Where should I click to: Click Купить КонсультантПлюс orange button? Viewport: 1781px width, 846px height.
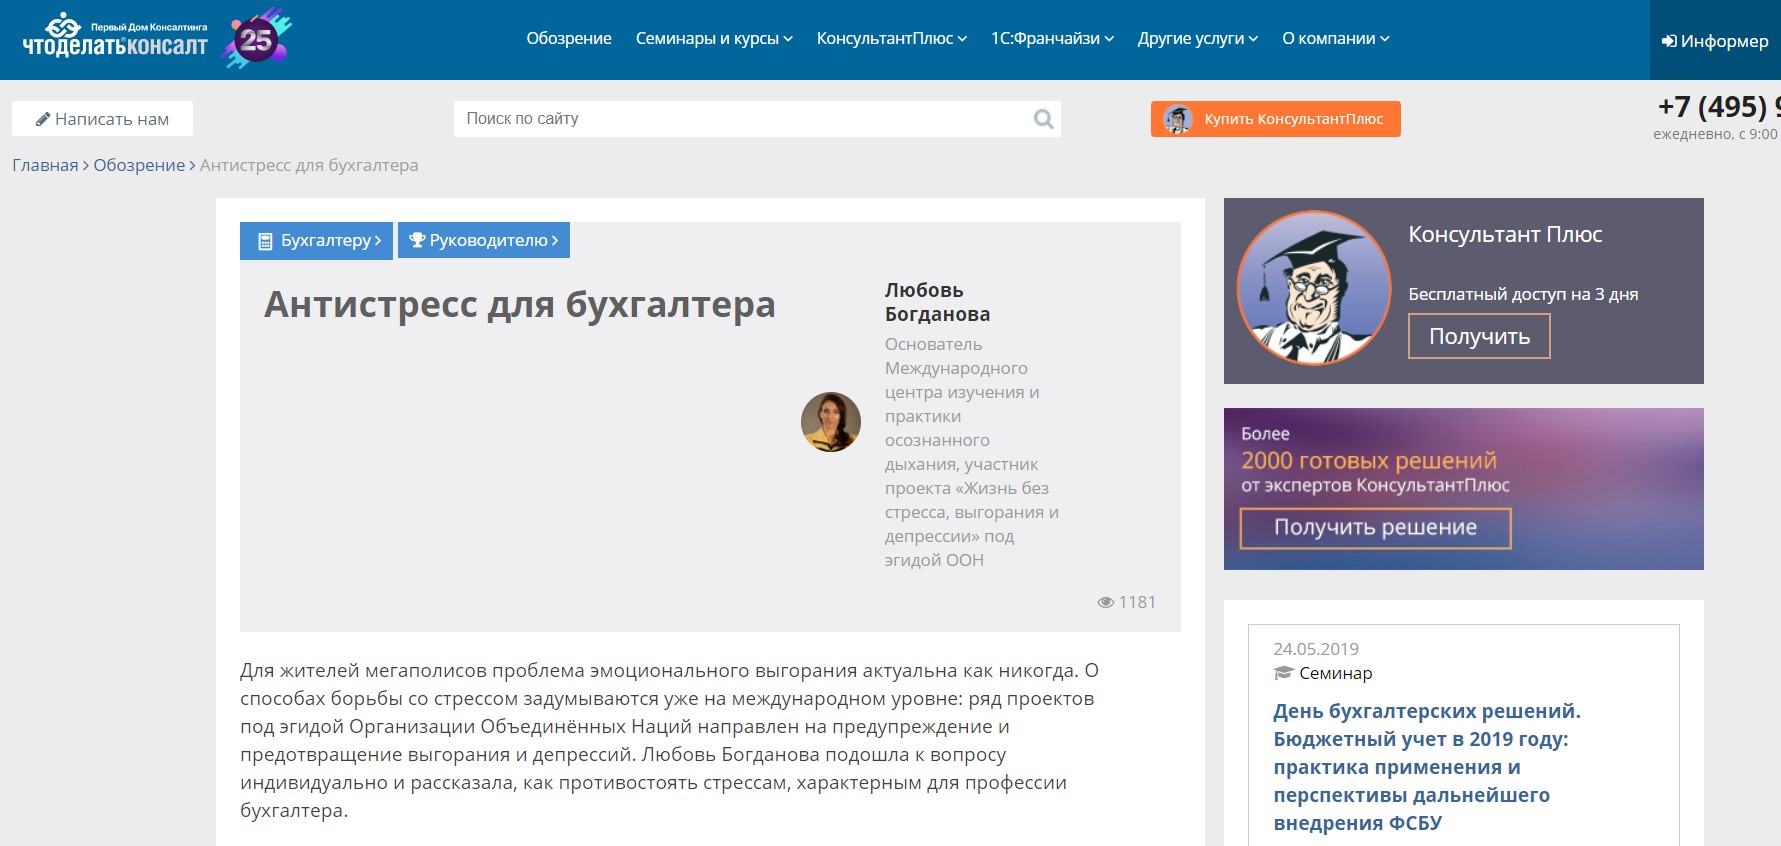coord(1275,119)
